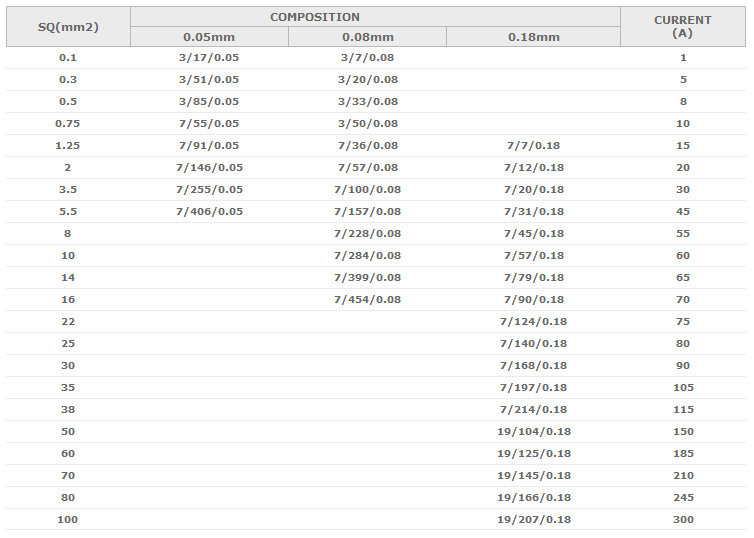Click the 5.5 SQ row value
The image size is (754, 538).
68,212
